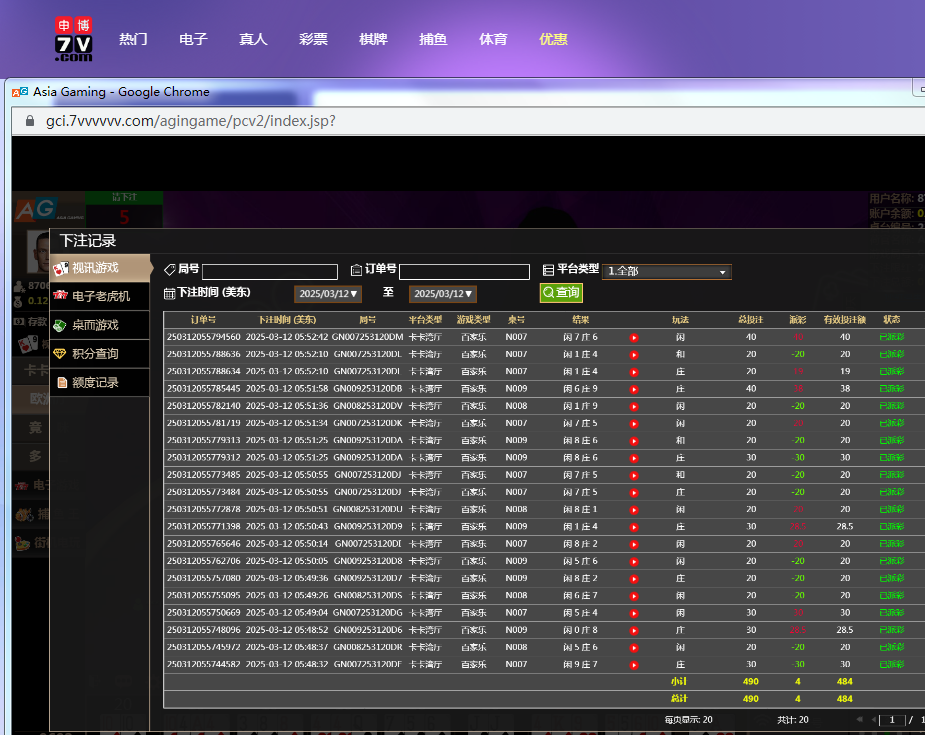The image size is (925, 735).
Task: Focus the 订单号 input field
Action: (464, 272)
